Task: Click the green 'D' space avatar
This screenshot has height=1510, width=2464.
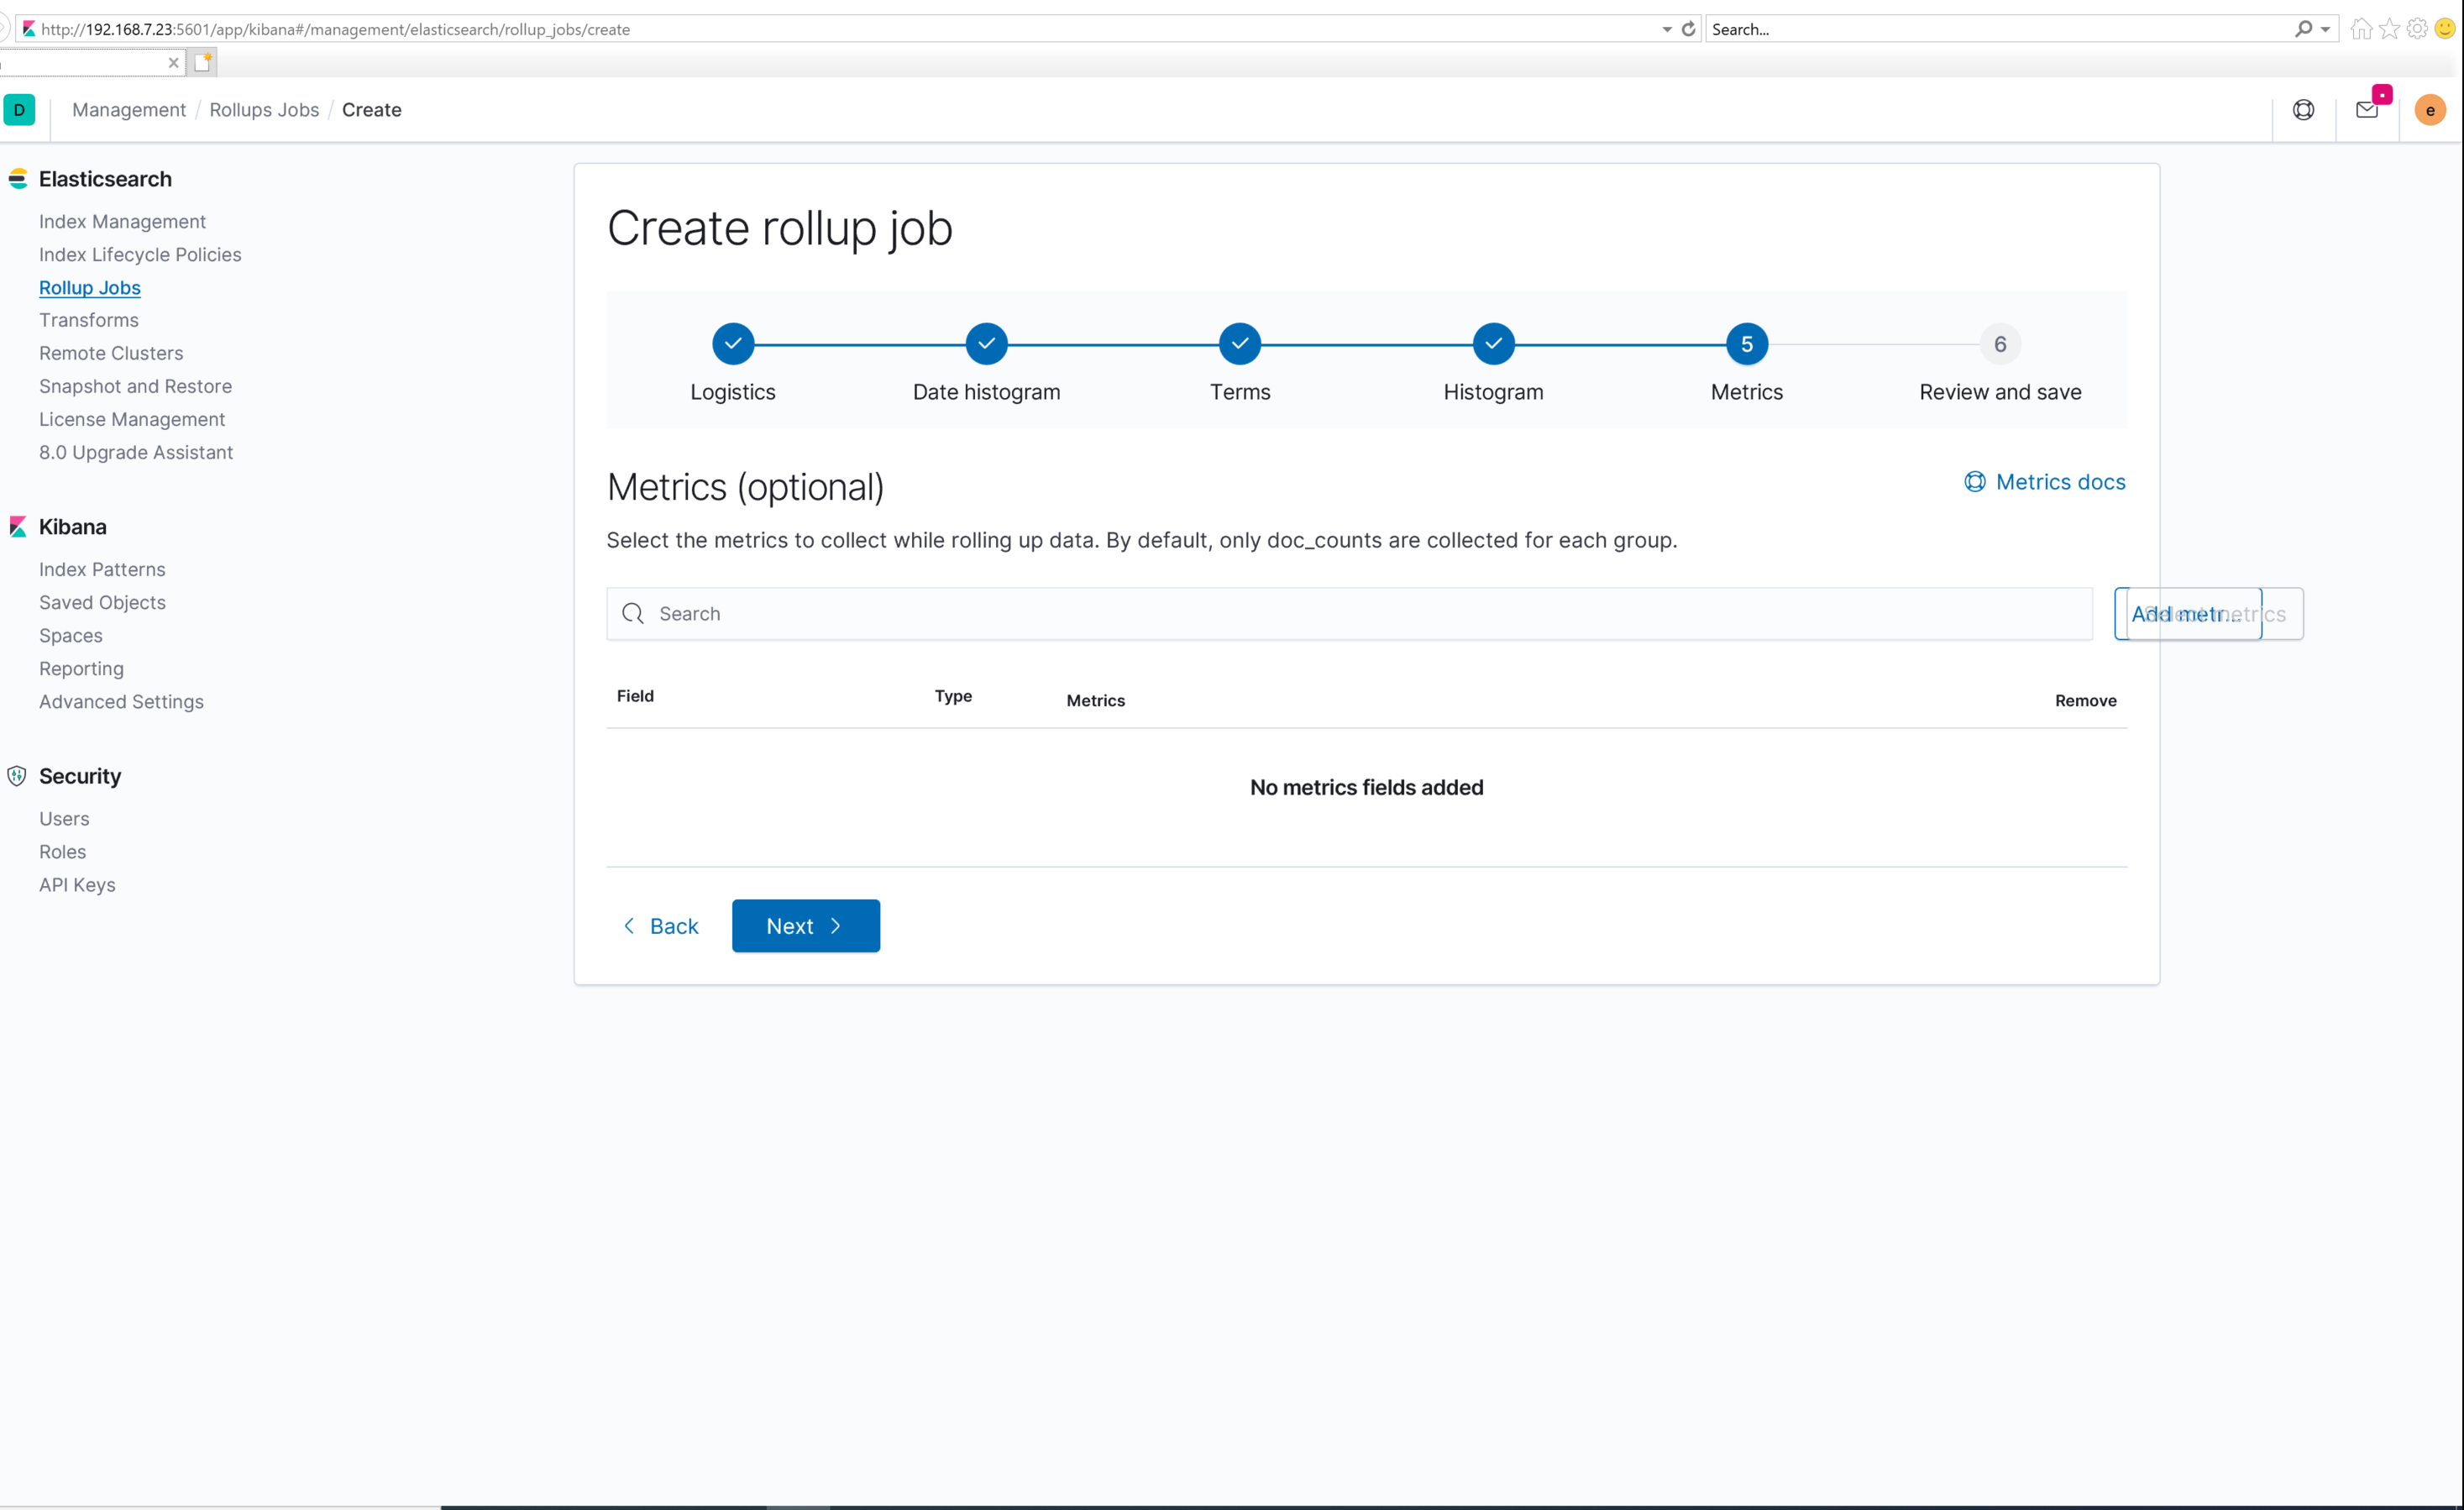Action: pos(19,110)
